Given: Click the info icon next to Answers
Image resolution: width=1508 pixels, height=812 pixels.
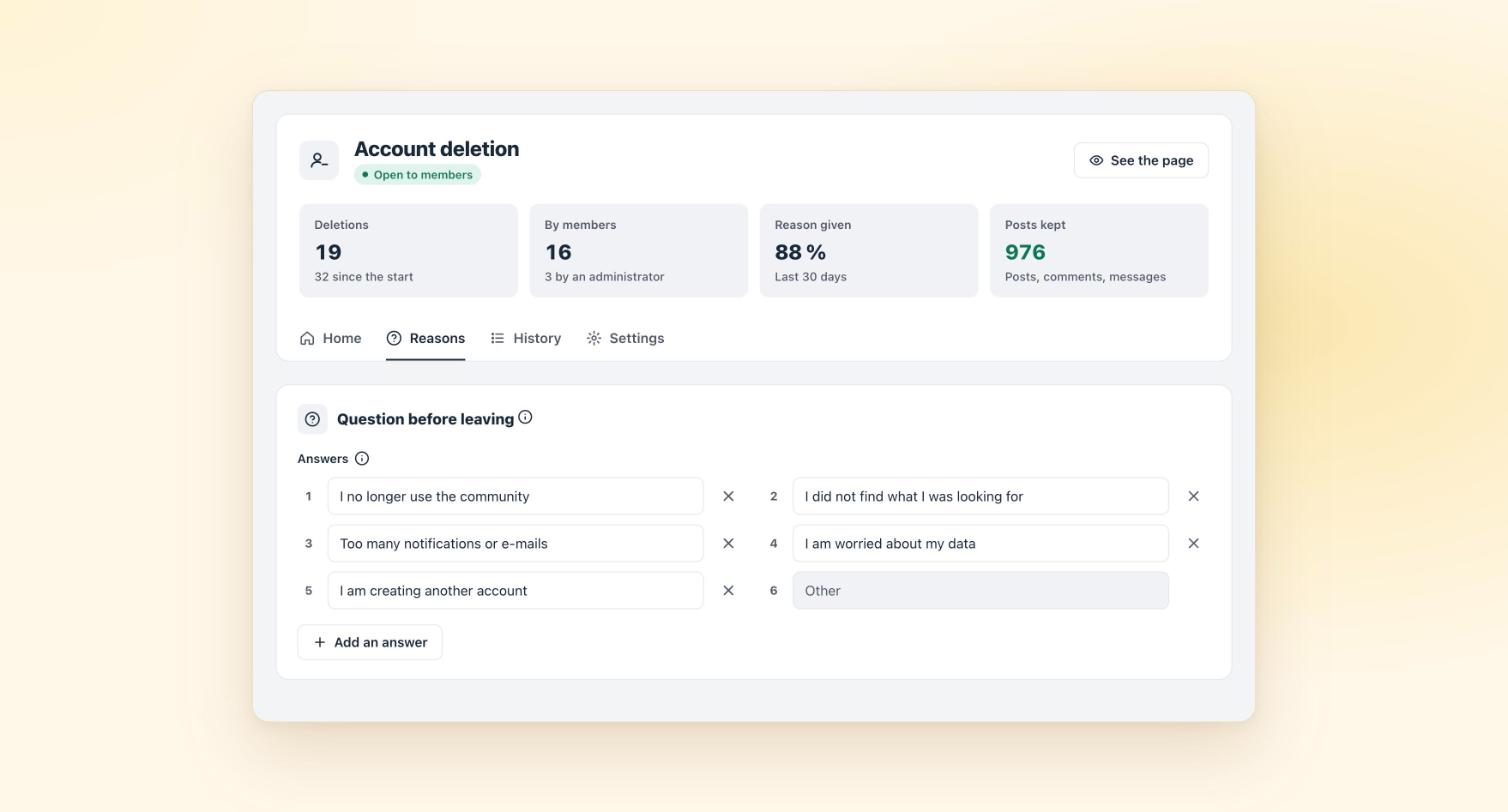Looking at the screenshot, I should pos(362,459).
